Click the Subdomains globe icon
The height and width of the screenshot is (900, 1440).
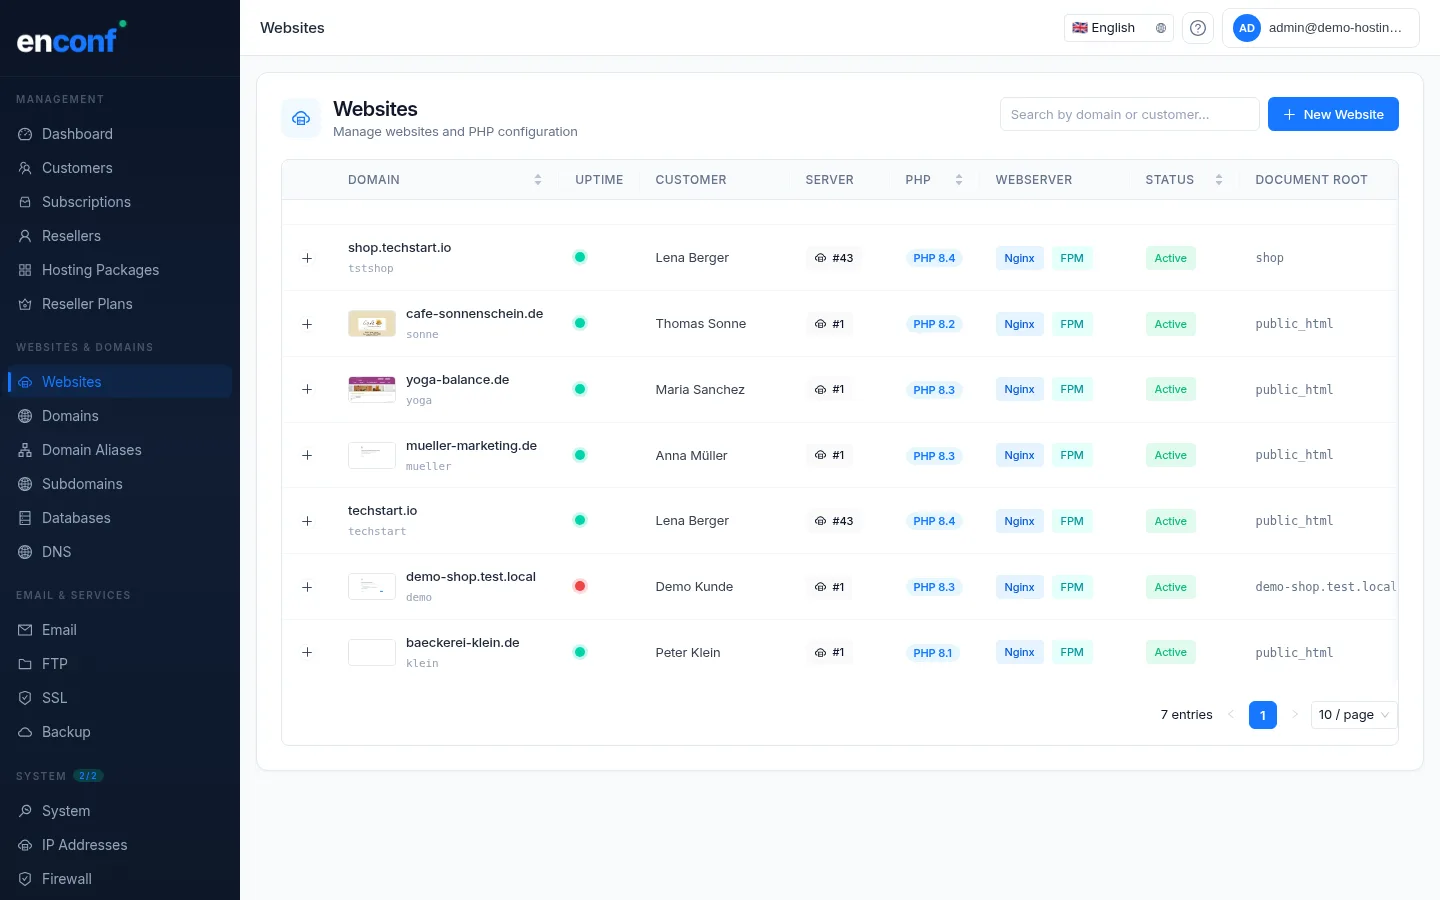pos(25,484)
